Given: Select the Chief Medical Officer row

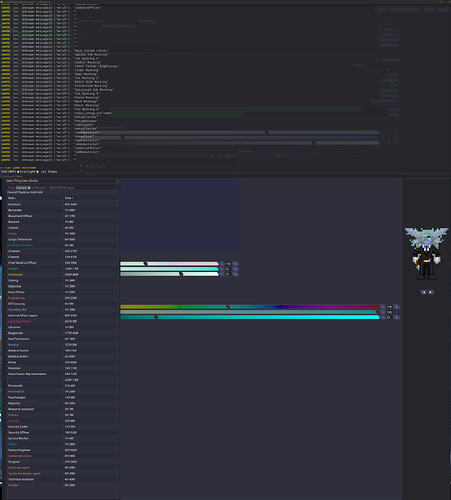Looking at the screenshot, I should tap(63, 263).
